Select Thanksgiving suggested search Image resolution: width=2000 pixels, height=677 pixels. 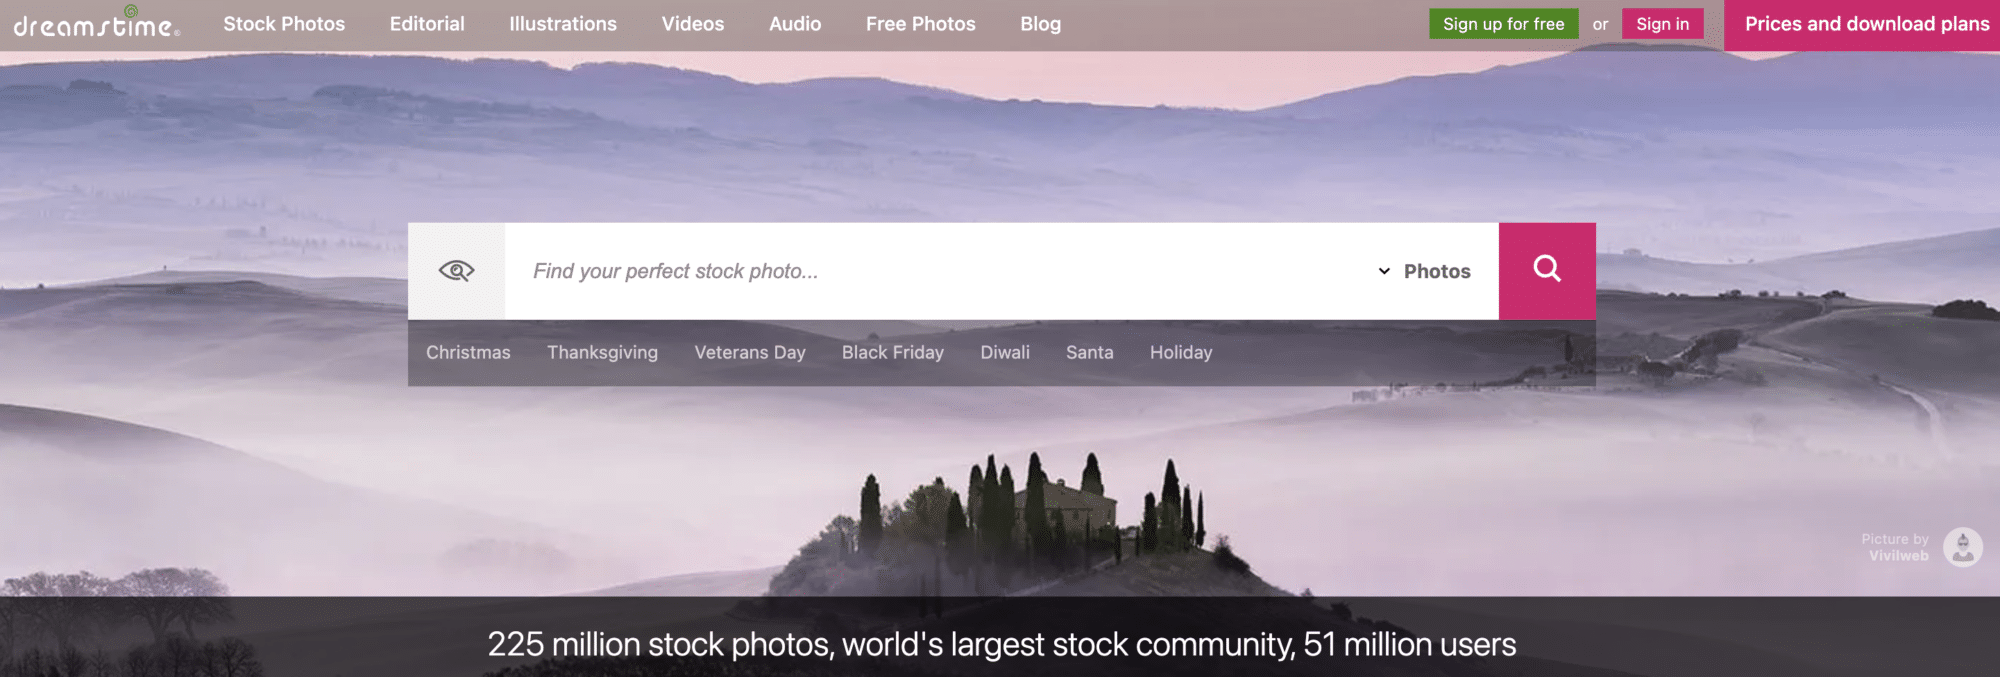click(602, 353)
